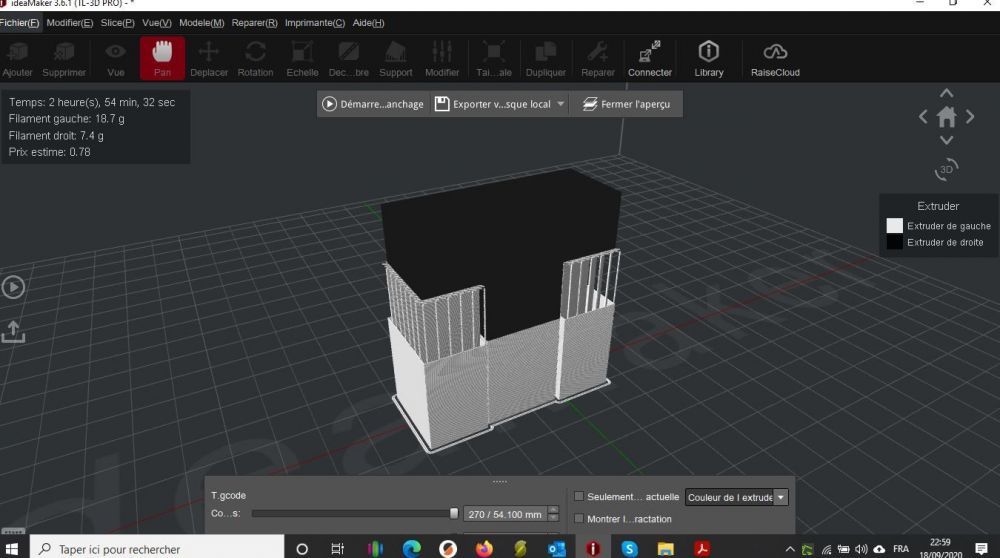Click the layer number stepper arrows

tap(553, 514)
